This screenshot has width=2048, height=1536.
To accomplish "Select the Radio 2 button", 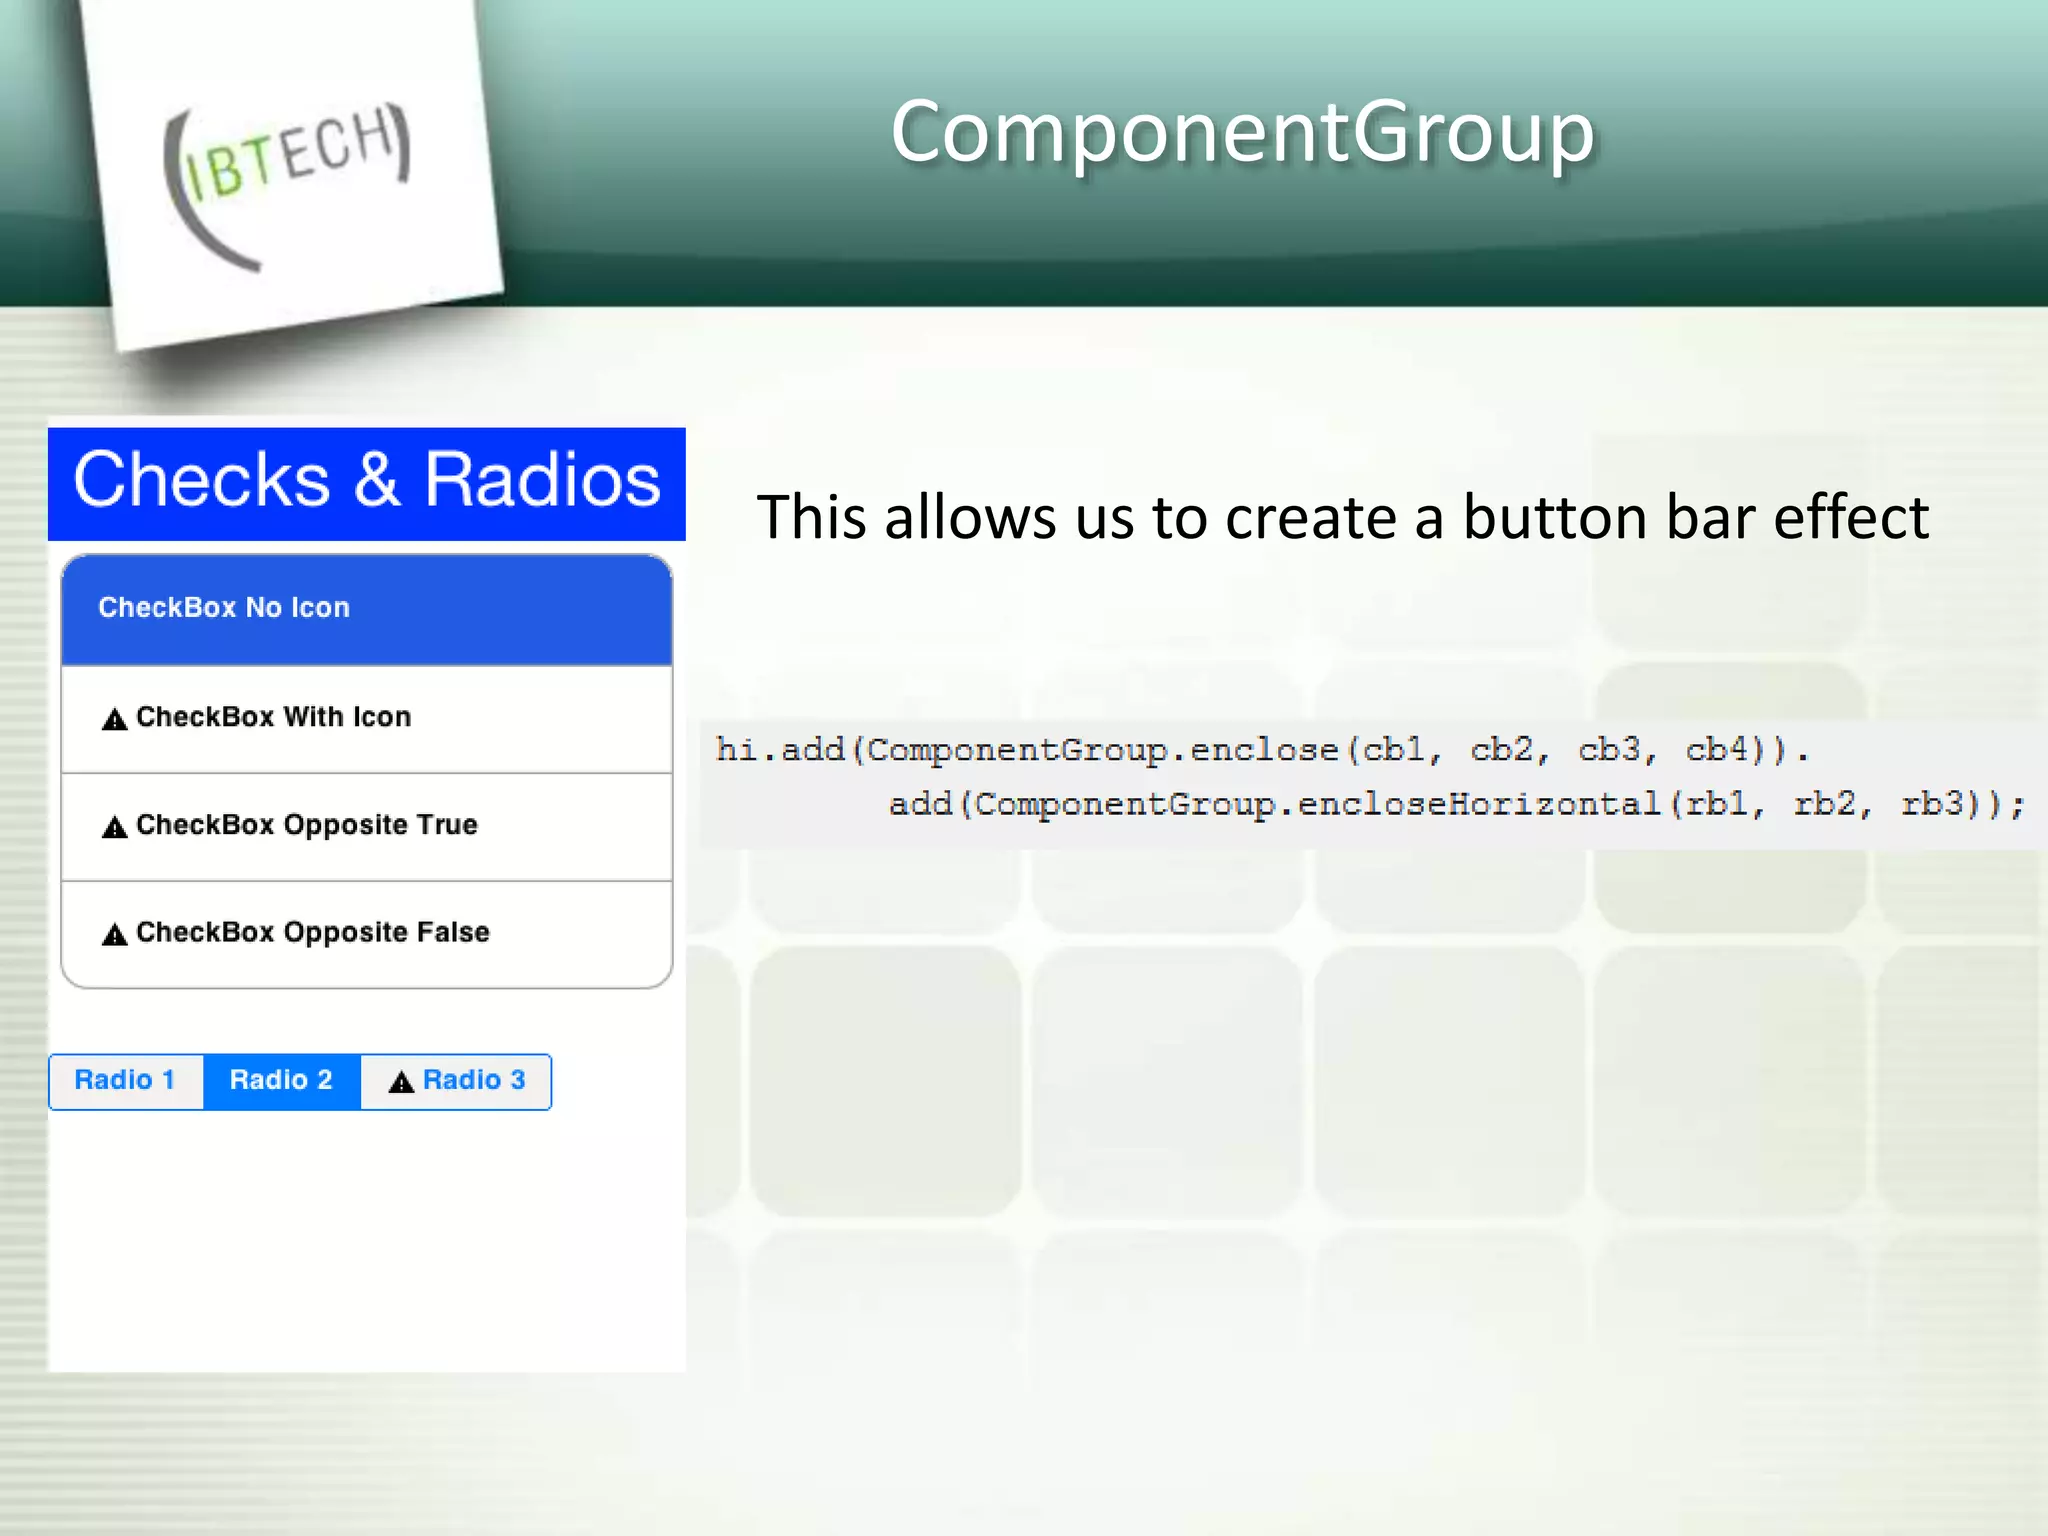I will [282, 1081].
